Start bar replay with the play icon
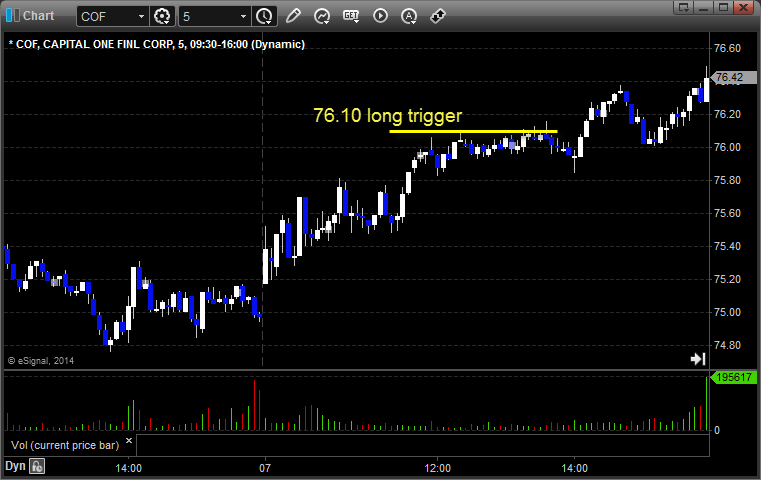 pos(380,16)
